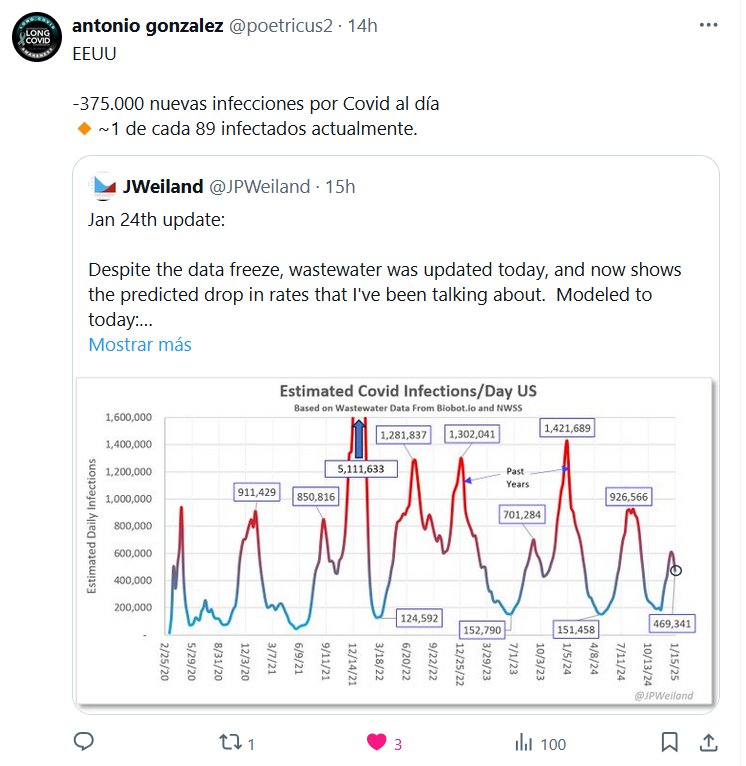
Task: Open the view analytics bar chart icon
Action: tap(523, 743)
